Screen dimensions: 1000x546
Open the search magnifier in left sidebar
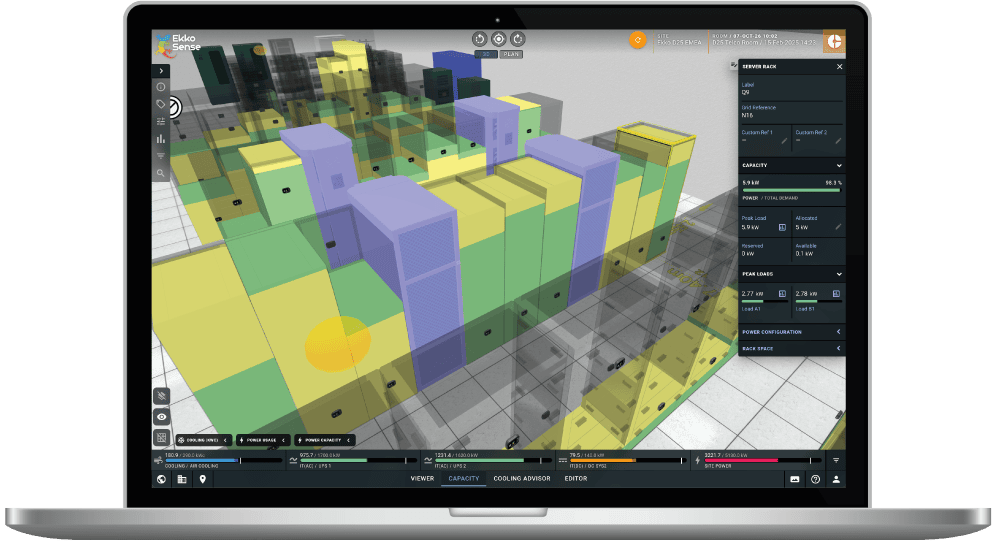point(161,173)
